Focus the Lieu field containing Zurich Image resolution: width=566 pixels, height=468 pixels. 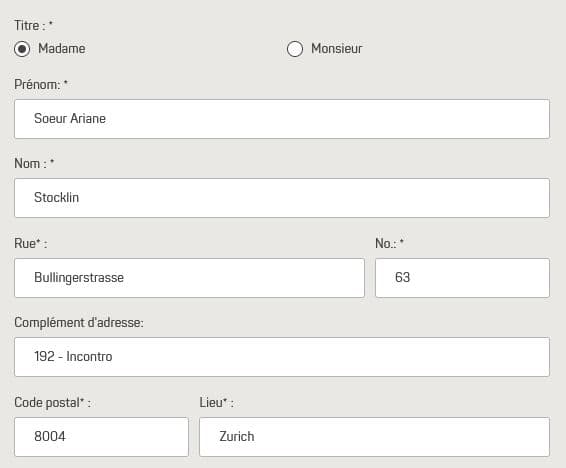click(x=374, y=437)
